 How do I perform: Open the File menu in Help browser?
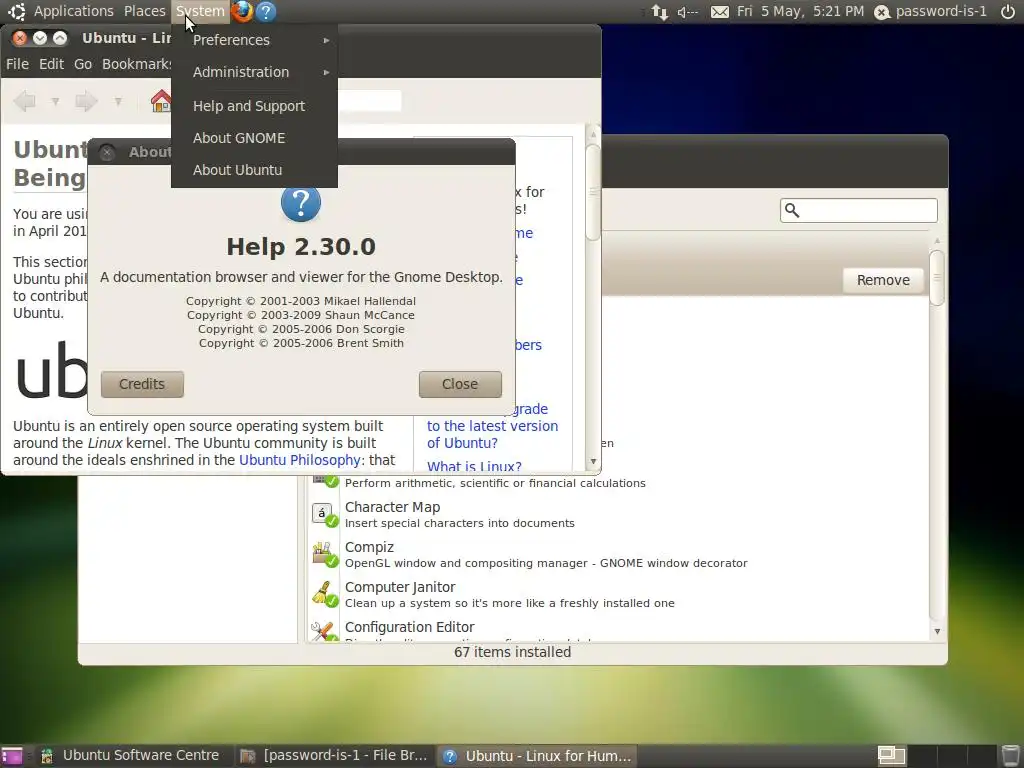[x=17, y=64]
